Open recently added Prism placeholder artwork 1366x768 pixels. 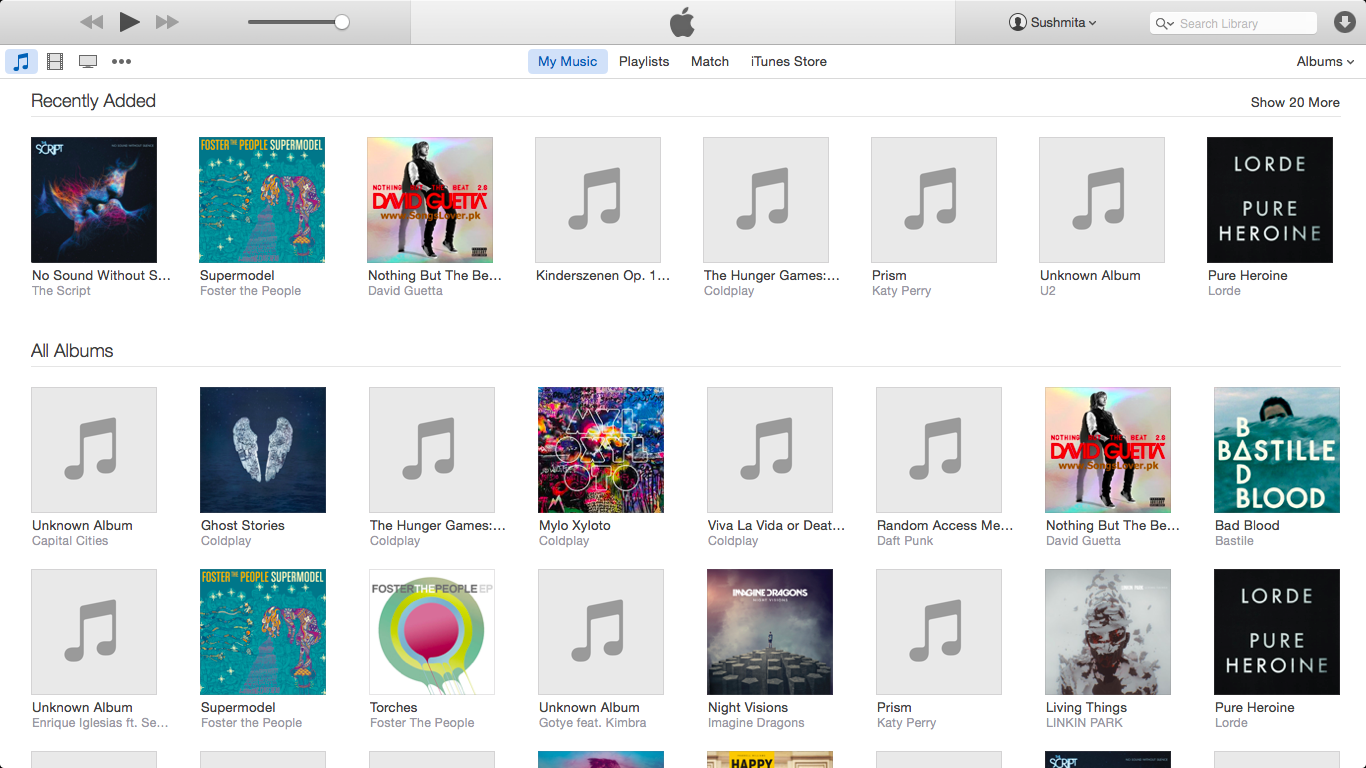934,200
